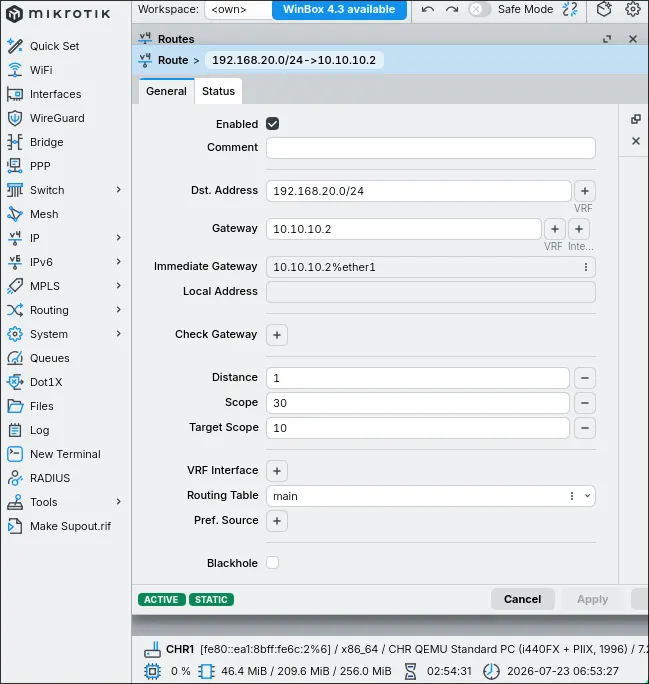649x684 pixels.
Task: Add VRF to Dst. Address
Action: (585, 191)
